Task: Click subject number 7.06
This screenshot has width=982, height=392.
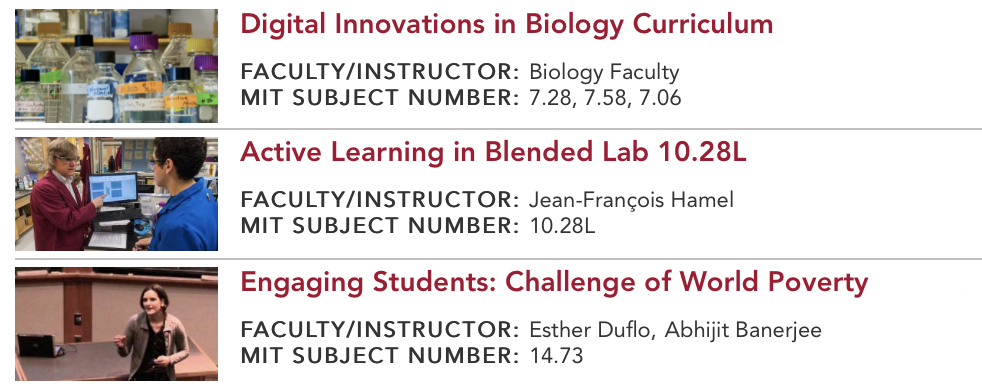Action: pyautogui.click(x=659, y=98)
